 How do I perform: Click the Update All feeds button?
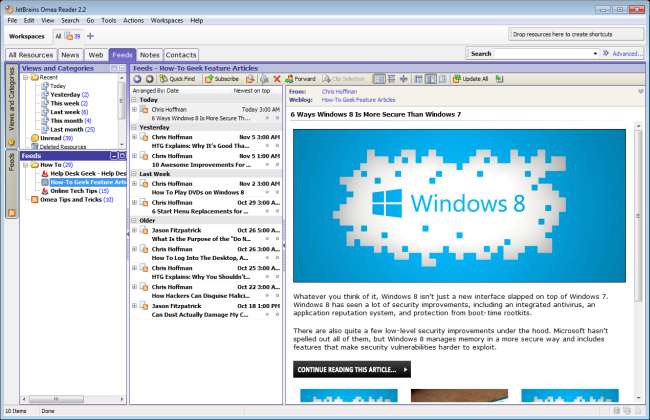click(x=471, y=79)
